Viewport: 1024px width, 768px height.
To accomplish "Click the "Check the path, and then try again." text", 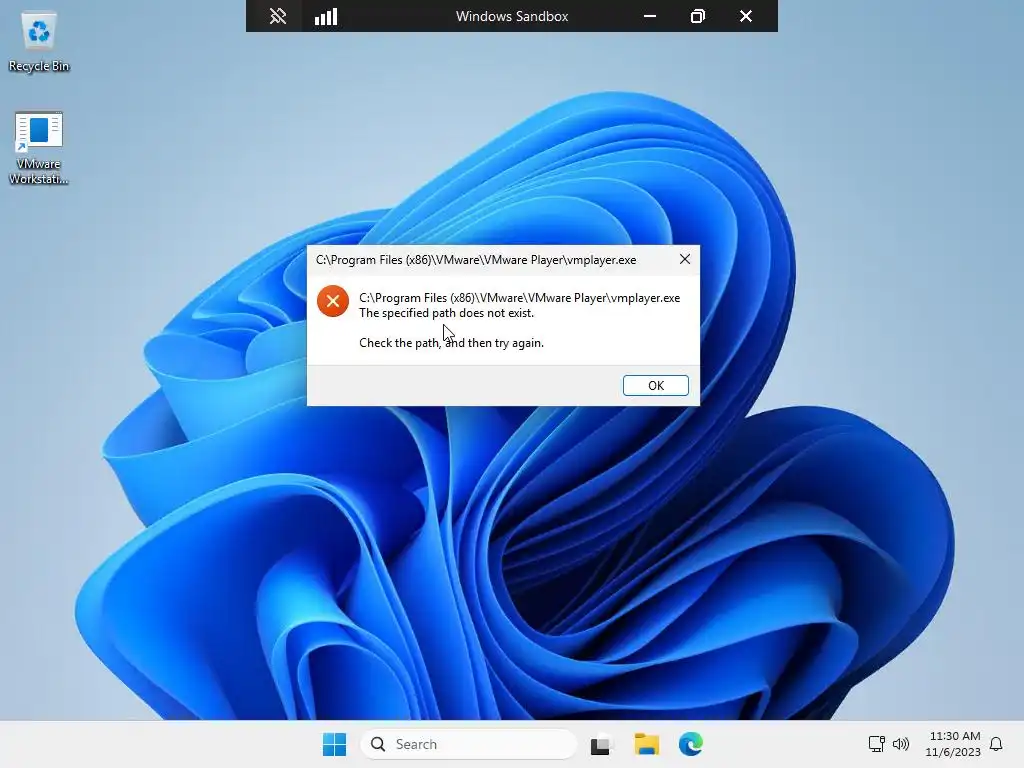I will pyautogui.click(x=451, y=343).
